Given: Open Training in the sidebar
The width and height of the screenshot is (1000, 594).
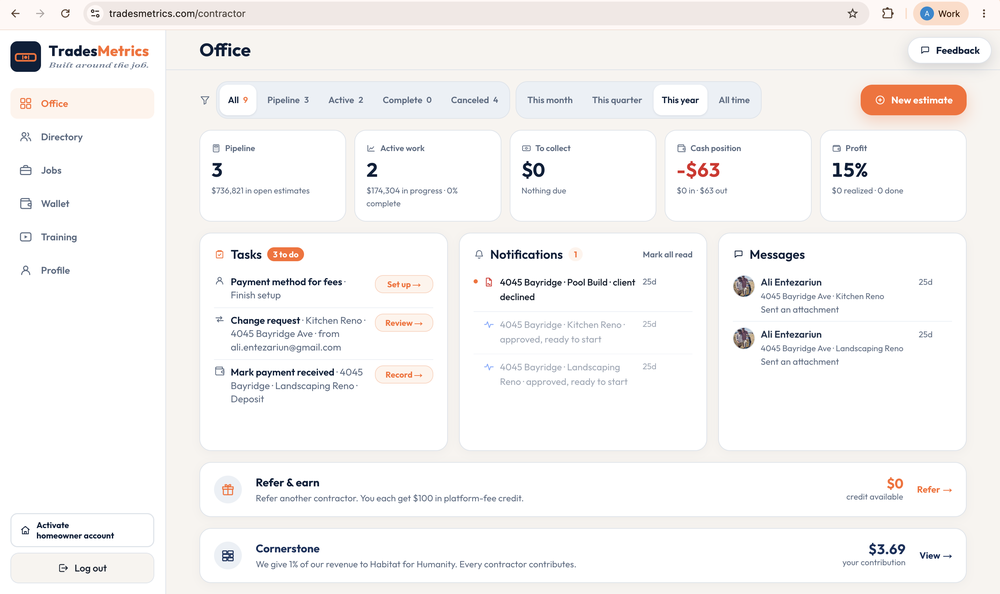Looking at the screenshot, I should [82, 237].
